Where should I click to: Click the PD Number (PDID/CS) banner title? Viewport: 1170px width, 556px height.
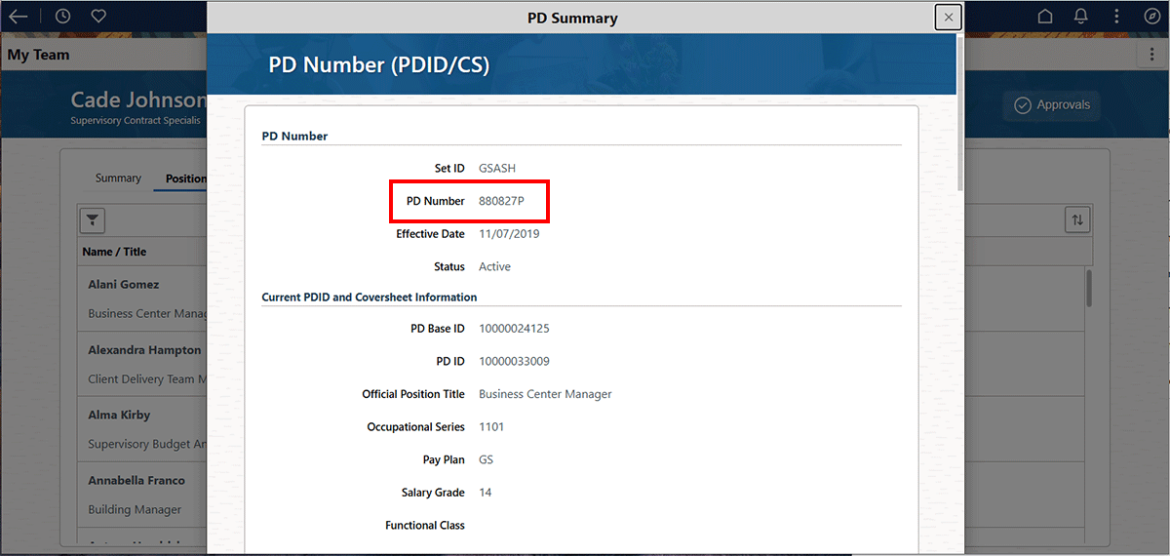click(379, 65)
